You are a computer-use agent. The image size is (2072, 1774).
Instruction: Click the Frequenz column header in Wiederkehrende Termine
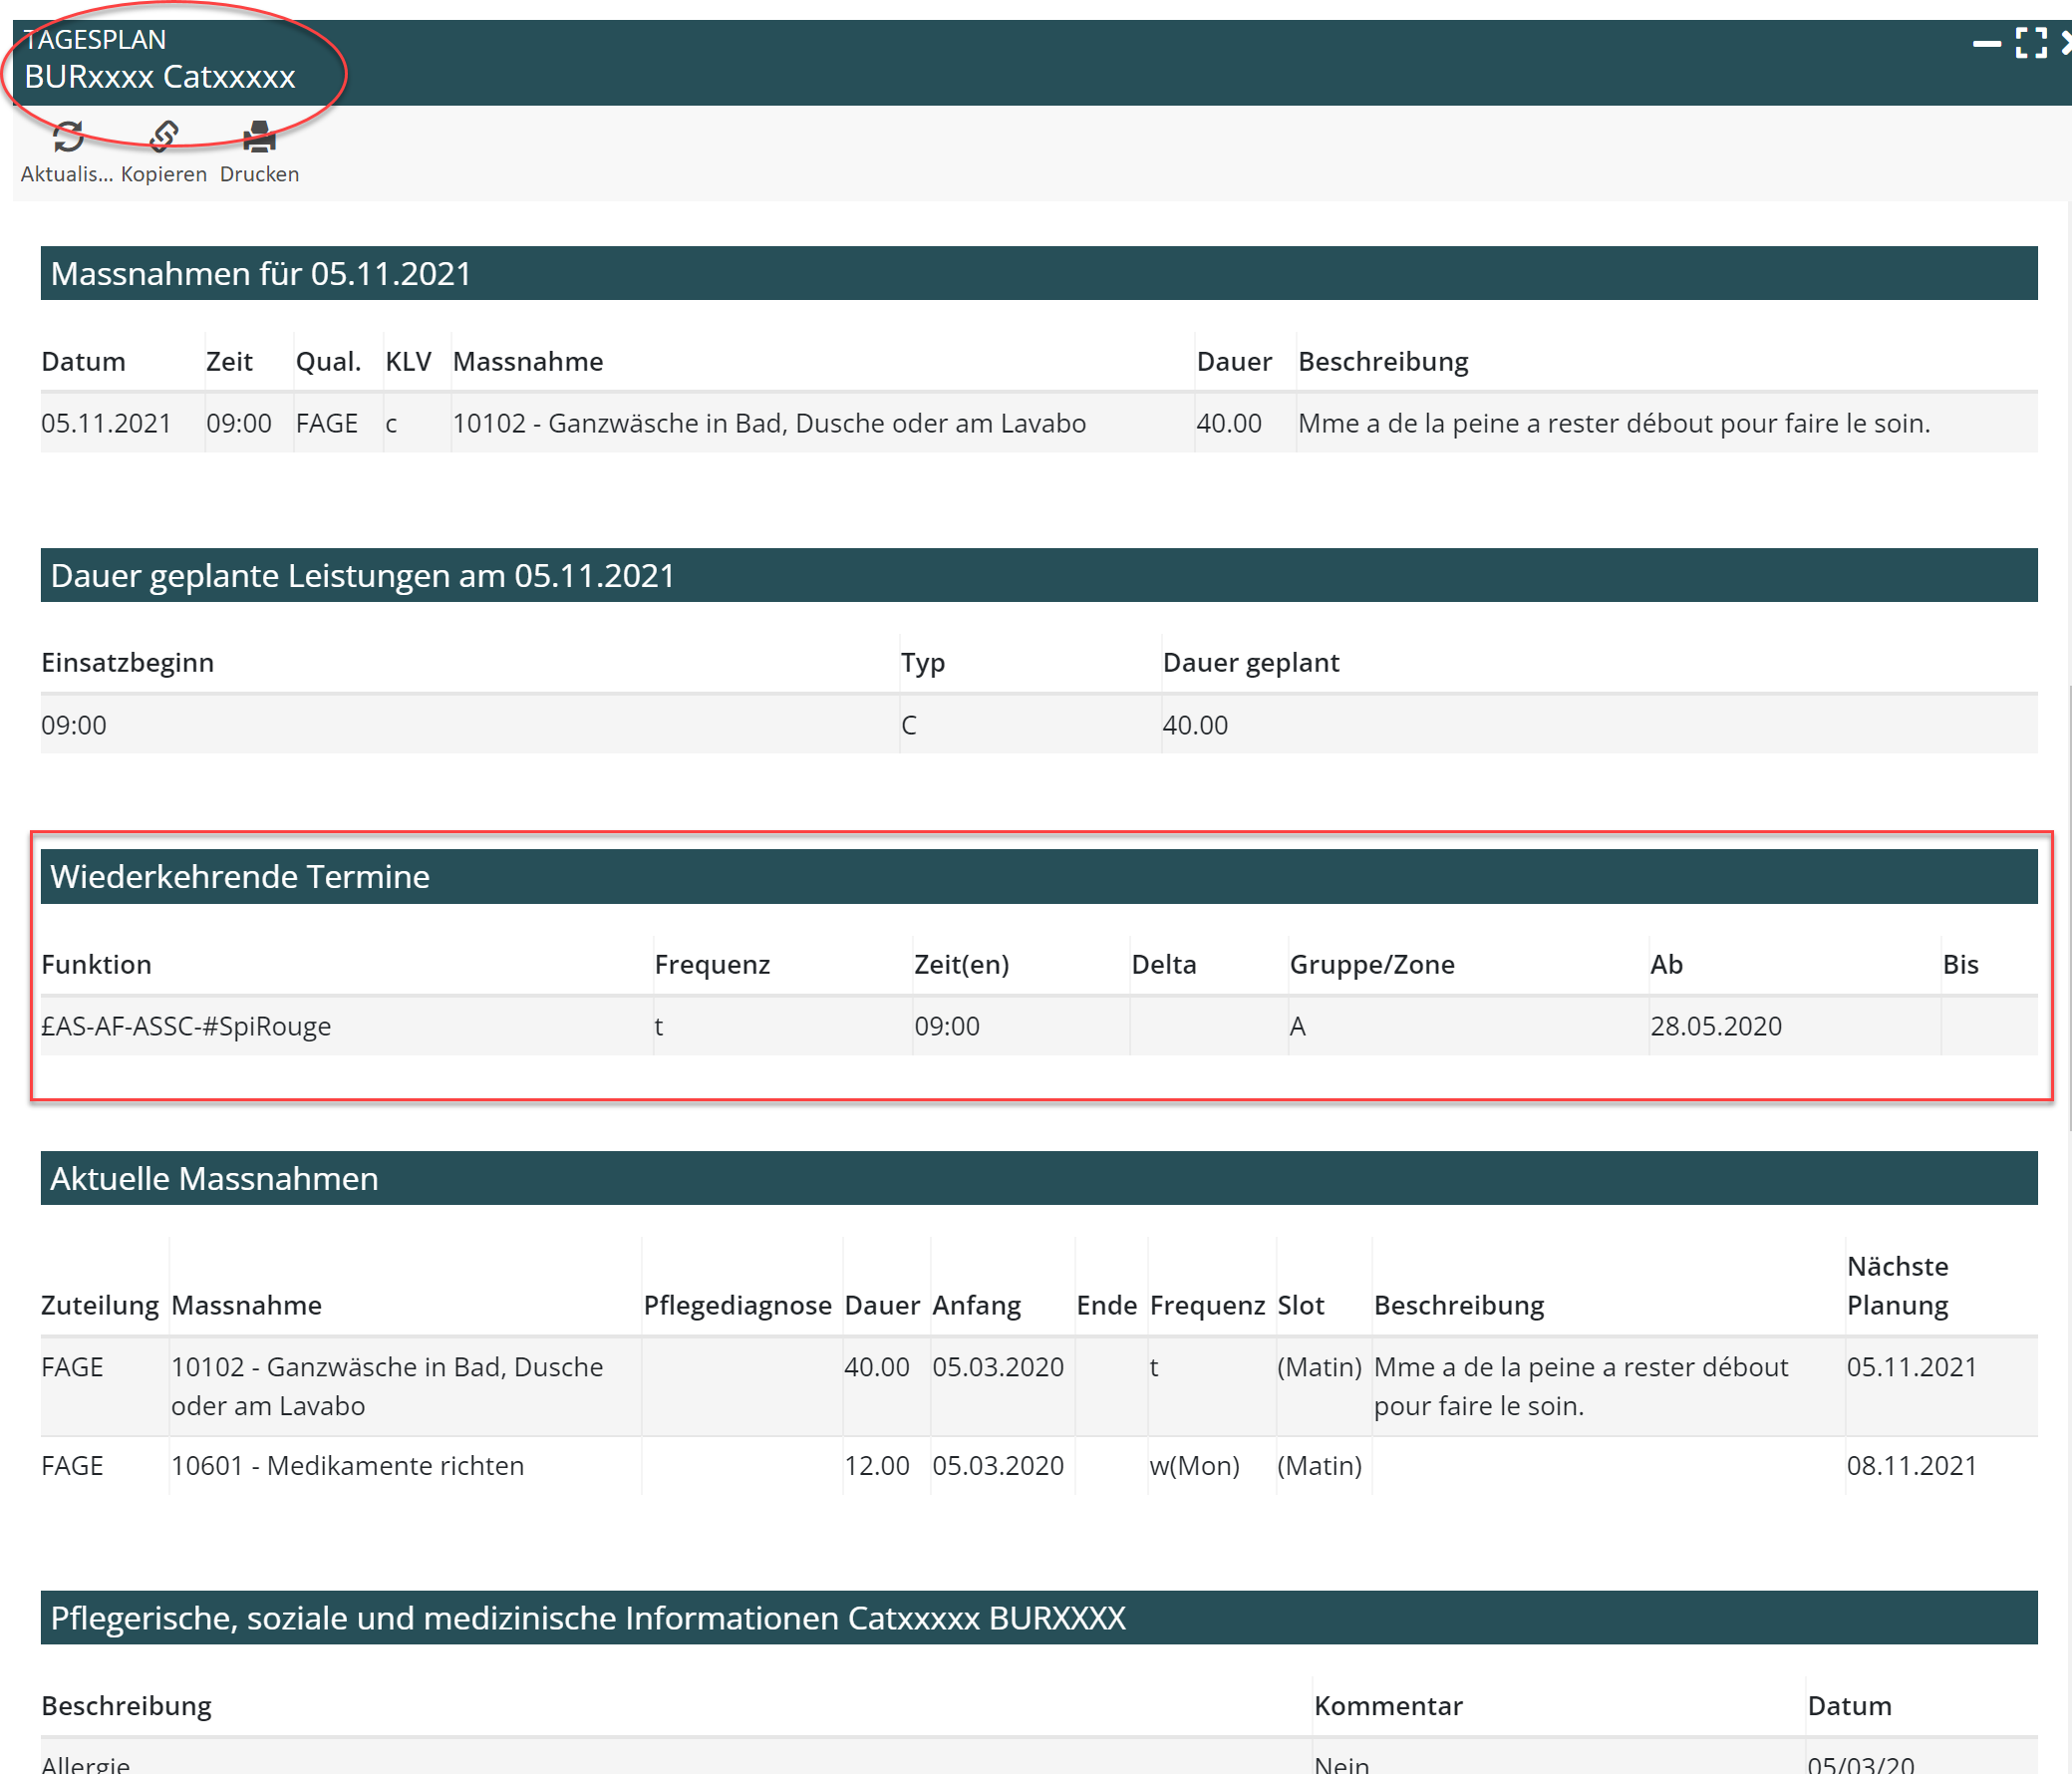click(712, 964)
